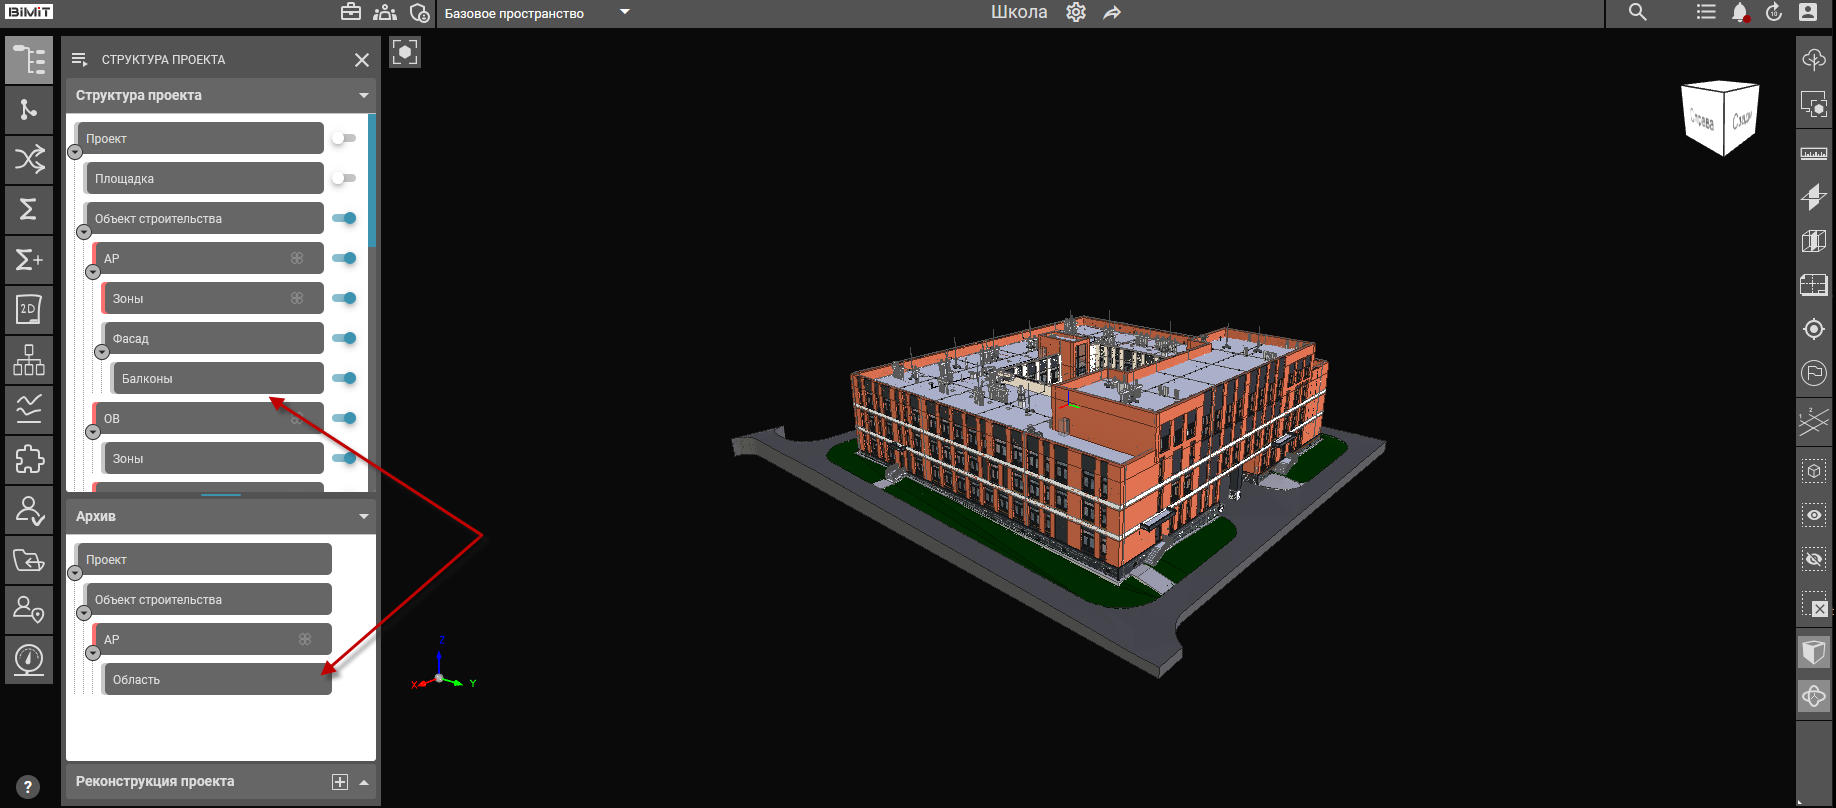Click the sigma summation icon in sidebar

click(x=29, y=209)
